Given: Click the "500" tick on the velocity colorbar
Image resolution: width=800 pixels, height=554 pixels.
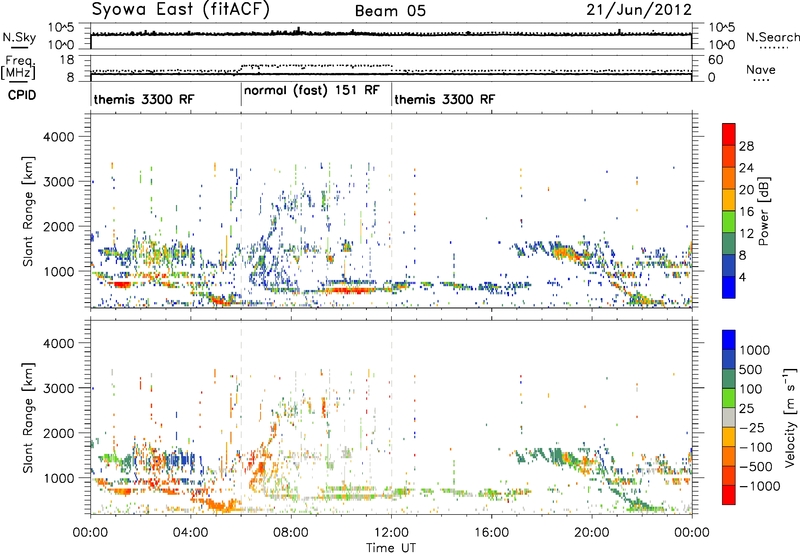Looking at the screenshot, I should click(x=751, y=370).
